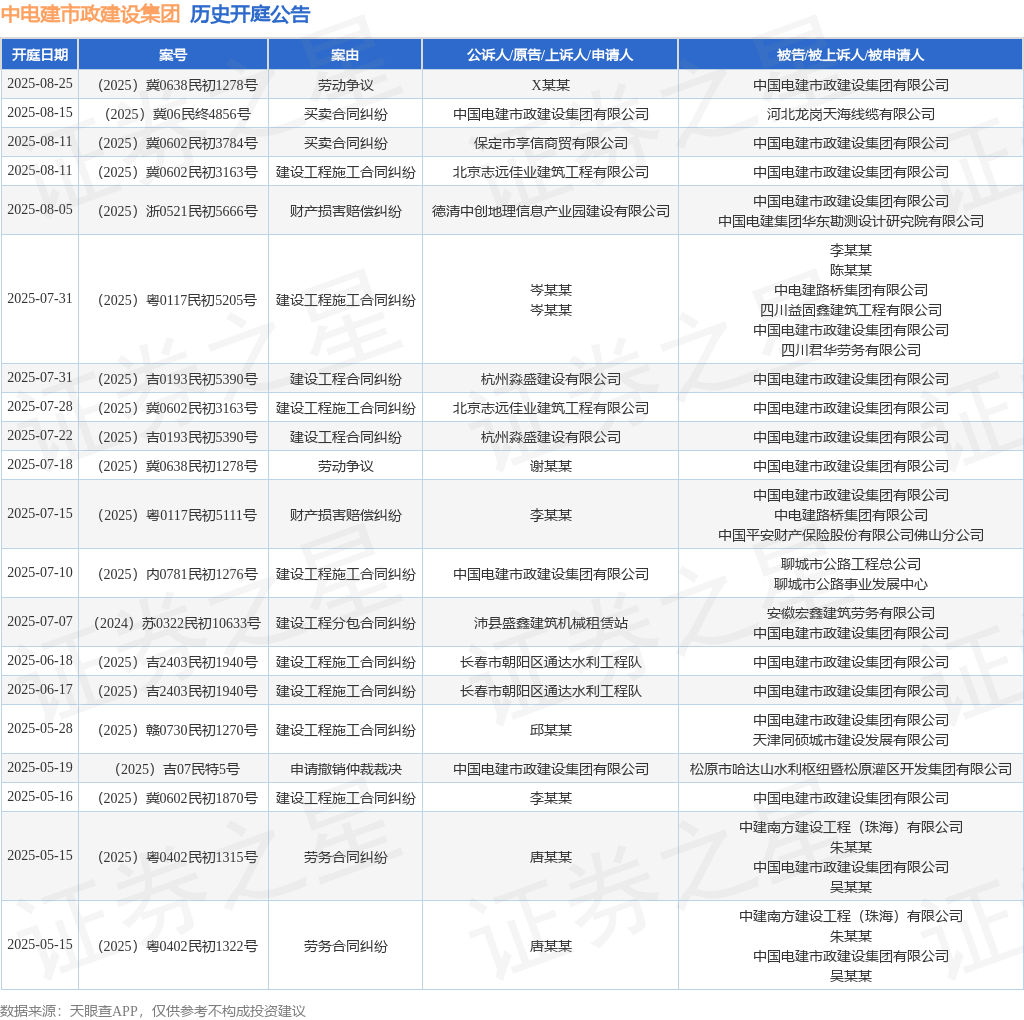Viewport: 1024px width, 1020px height.
Task: Click the 中电建市政建设集团 title text
Action: click(90, 14)
